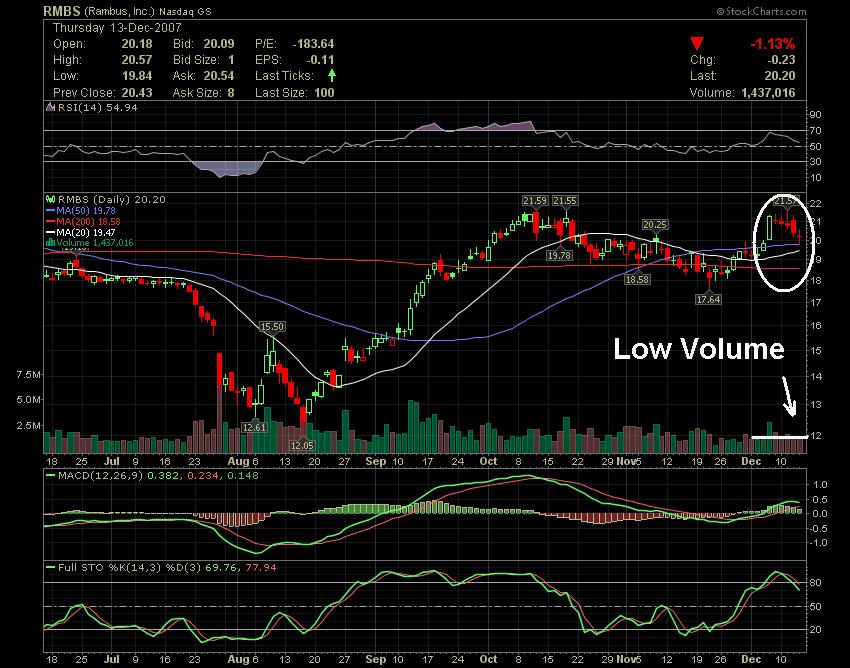Screen dimensions: 850x668
Task: Click the Prev Close value 20.43
Action: tap(137, 93)
